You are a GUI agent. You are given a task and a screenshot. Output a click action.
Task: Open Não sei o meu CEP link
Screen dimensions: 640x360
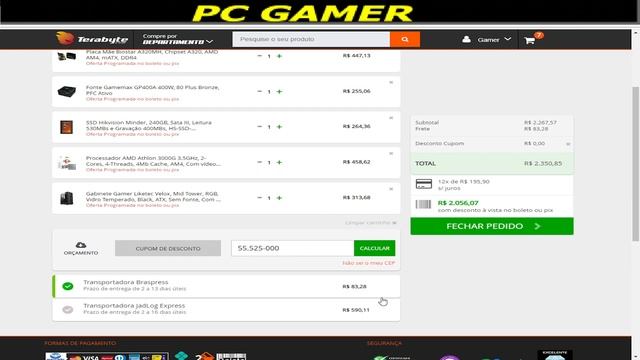(x=369, y=263)
